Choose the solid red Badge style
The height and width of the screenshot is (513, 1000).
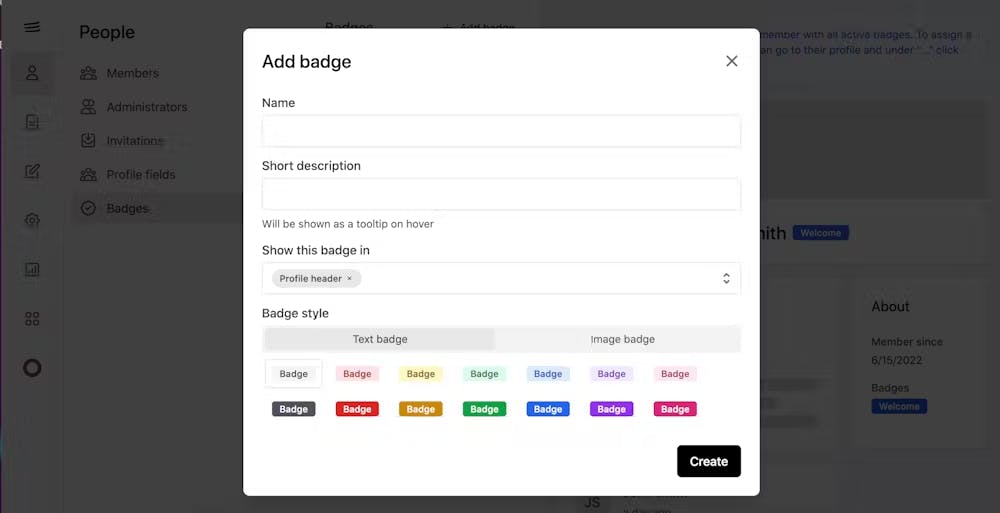point(357,409)
